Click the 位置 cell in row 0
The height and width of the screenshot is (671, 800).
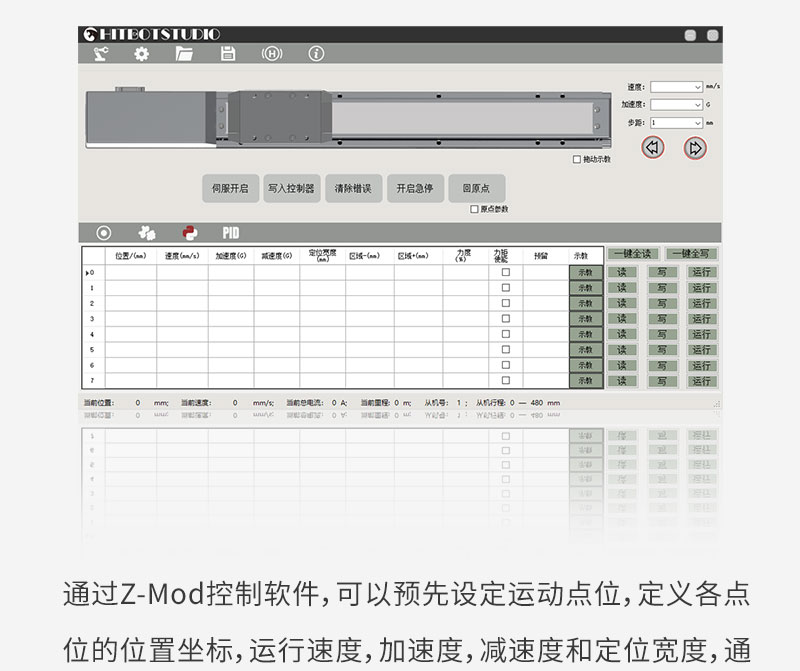click(130, 272)
